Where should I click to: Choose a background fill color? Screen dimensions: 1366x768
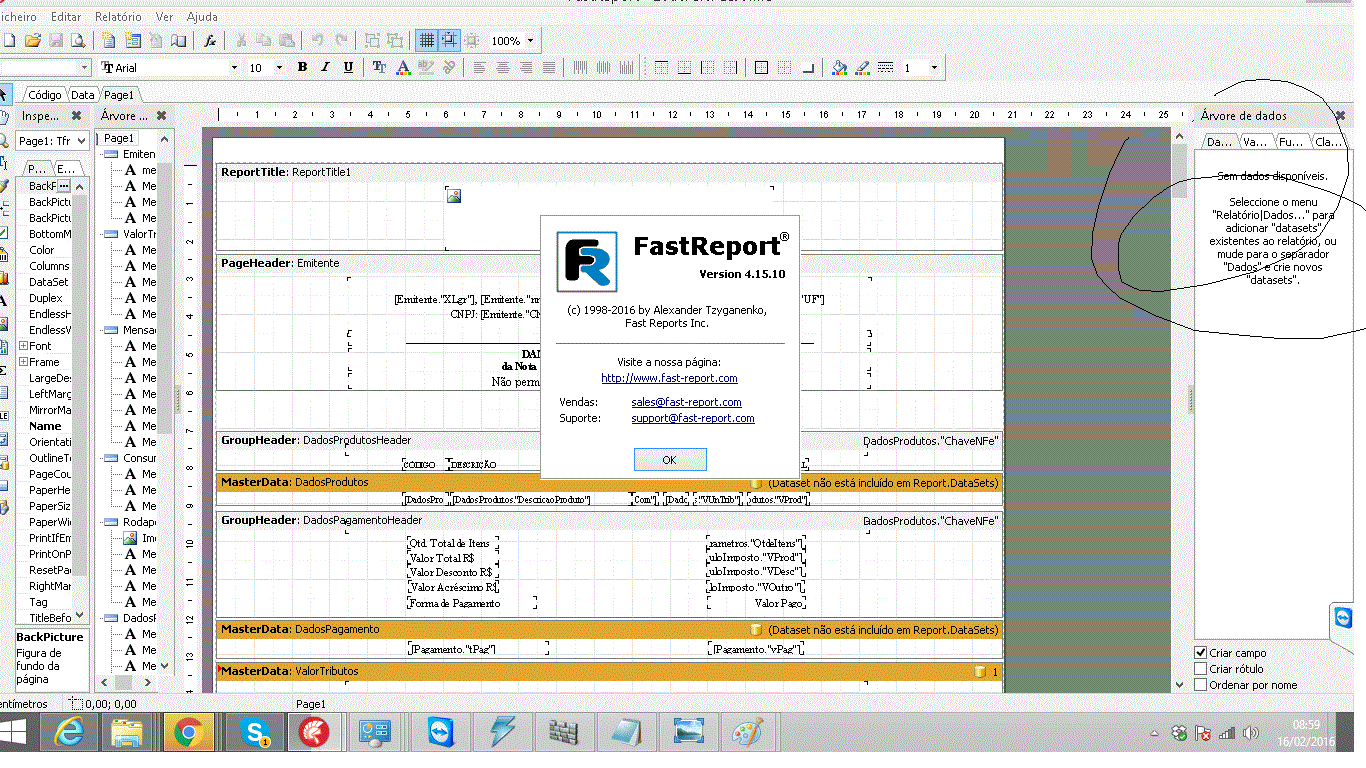839,67
